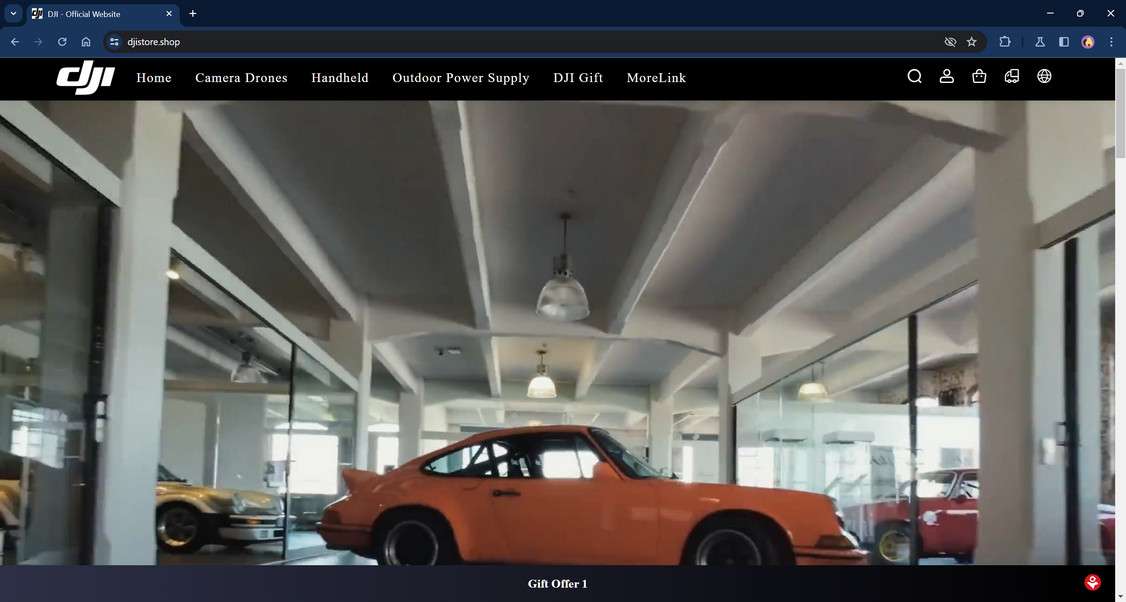1126x602 pixels.
Task: Toggle the browser side panel
Action: coord(1064,42)
